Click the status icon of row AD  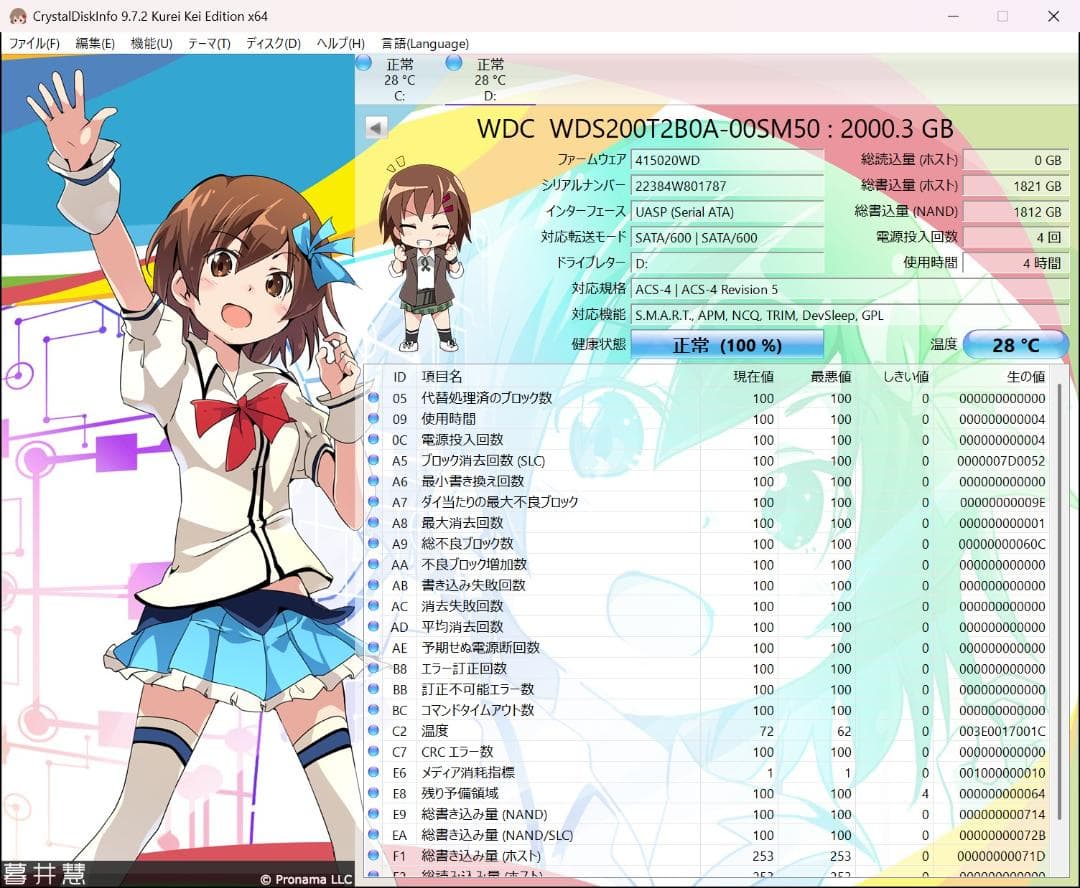coord(373,626)
